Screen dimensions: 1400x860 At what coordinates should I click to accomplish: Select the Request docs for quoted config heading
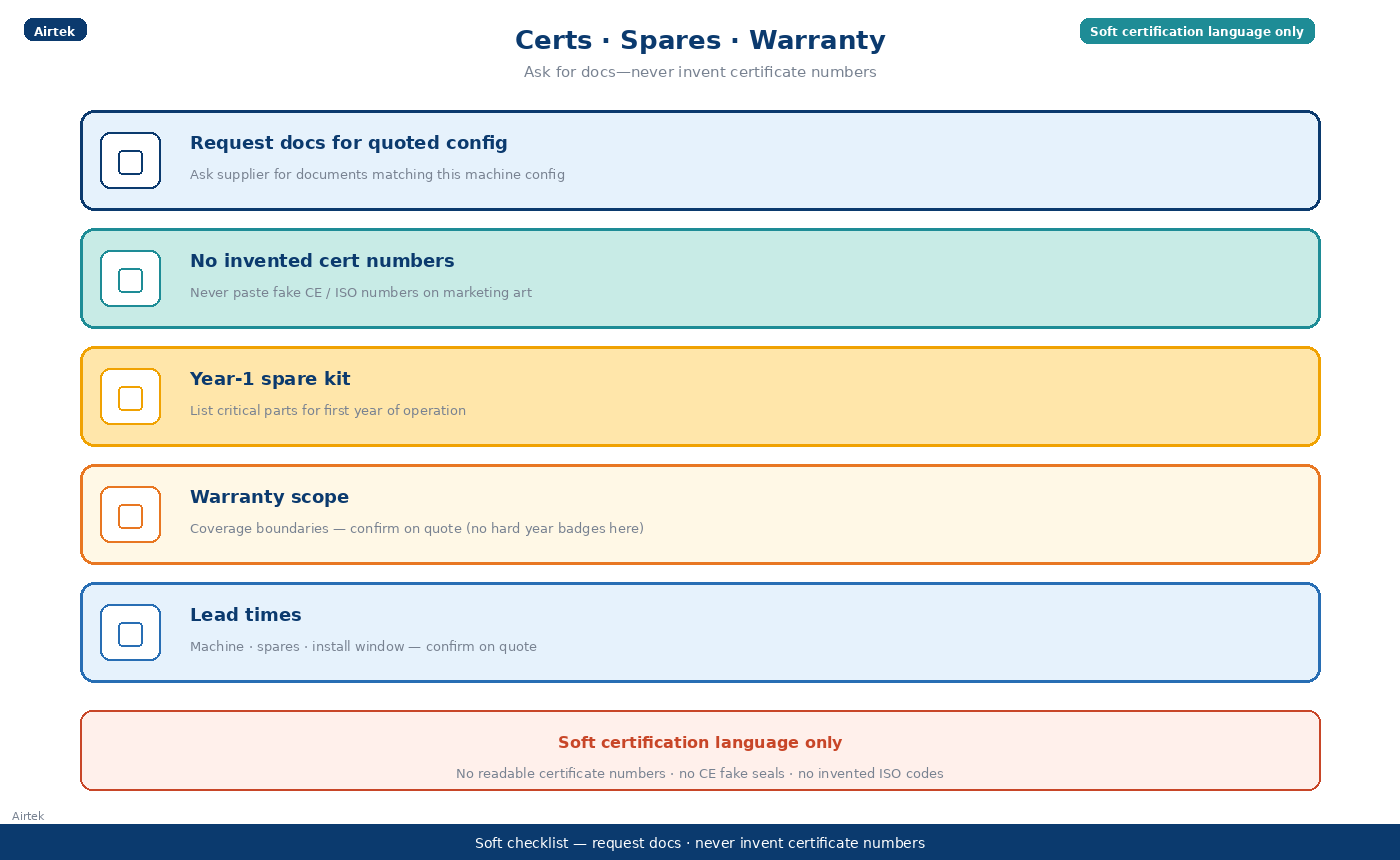[349, 143]
